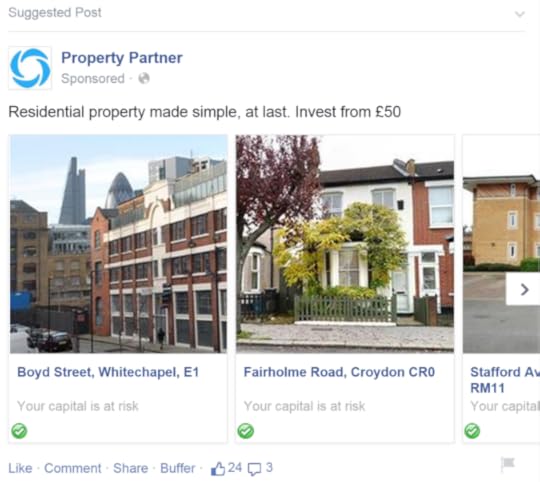540x482 pixels.
Task: Click the comment bubble count icon
Action: tap(255, 469)
